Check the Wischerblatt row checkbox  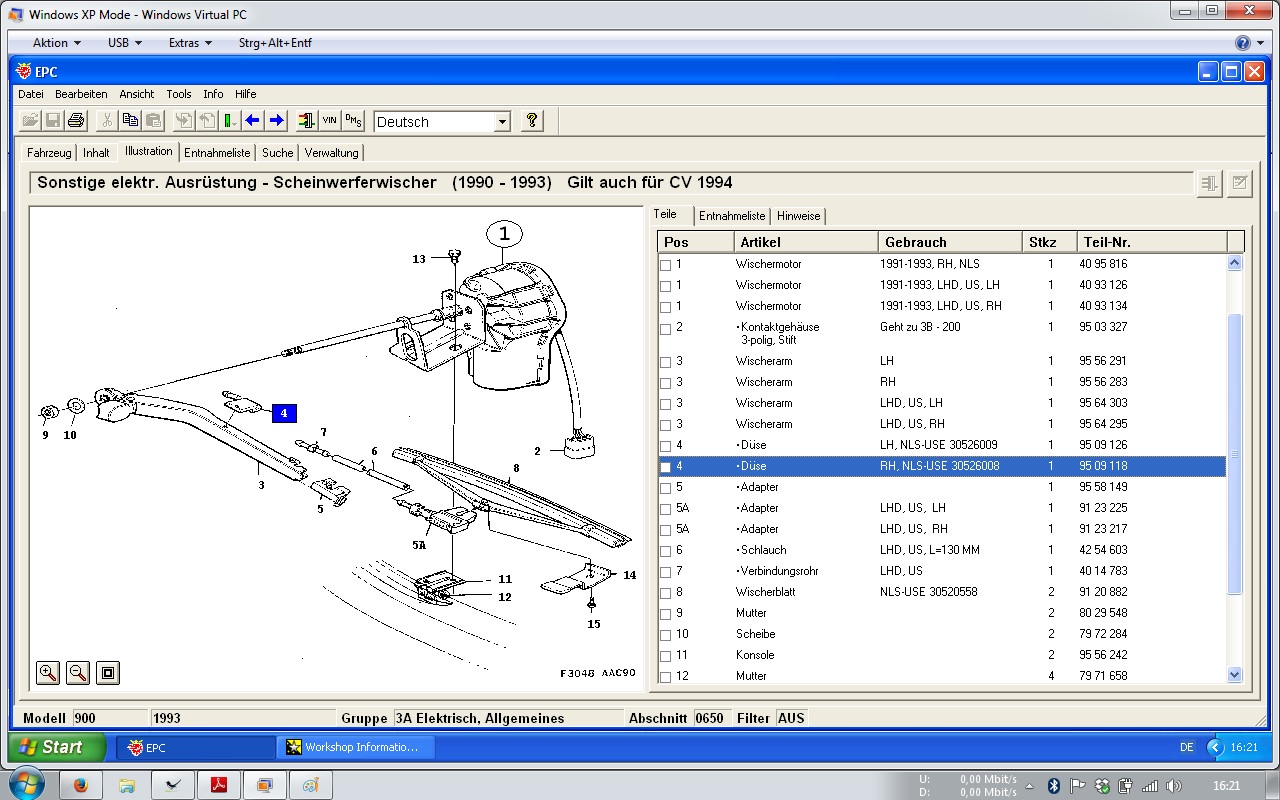tap(666, 593)
